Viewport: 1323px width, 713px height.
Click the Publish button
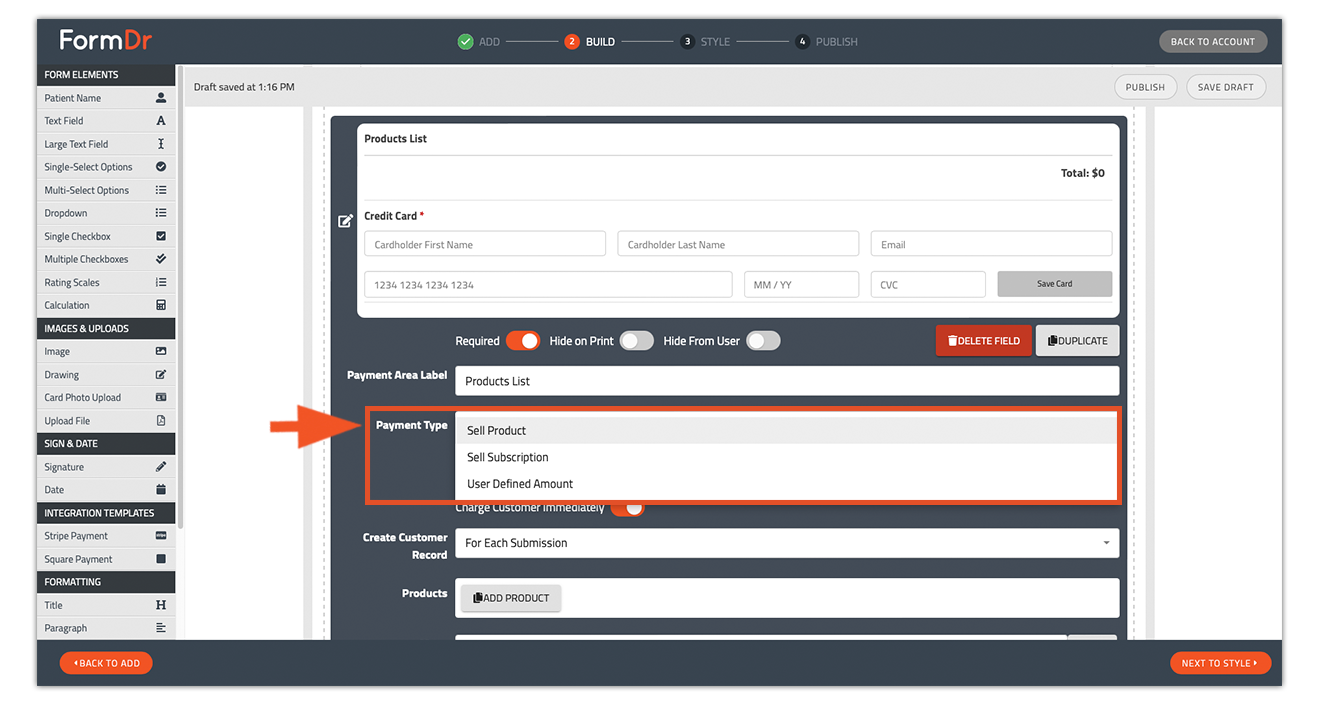click(x=1145, y=87)
